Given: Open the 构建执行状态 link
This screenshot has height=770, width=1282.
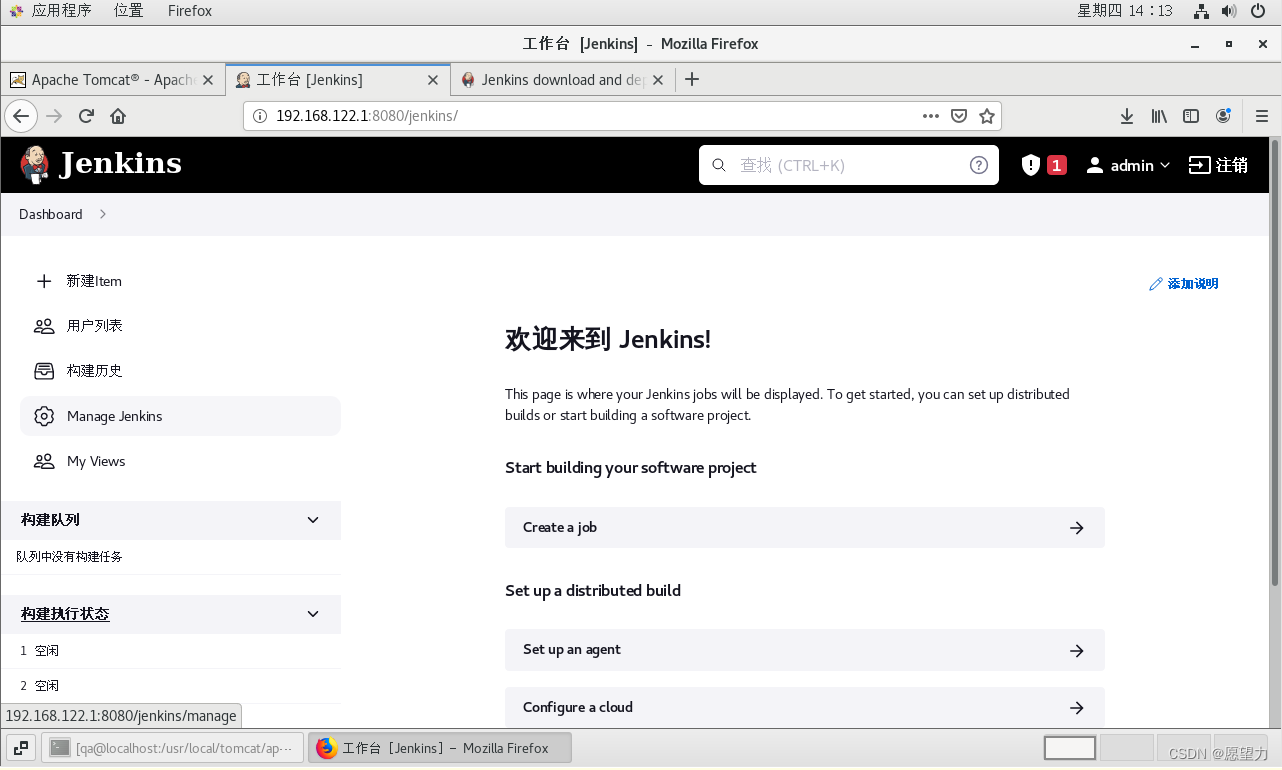Looking at the screenshot, I should pos(65,614).
